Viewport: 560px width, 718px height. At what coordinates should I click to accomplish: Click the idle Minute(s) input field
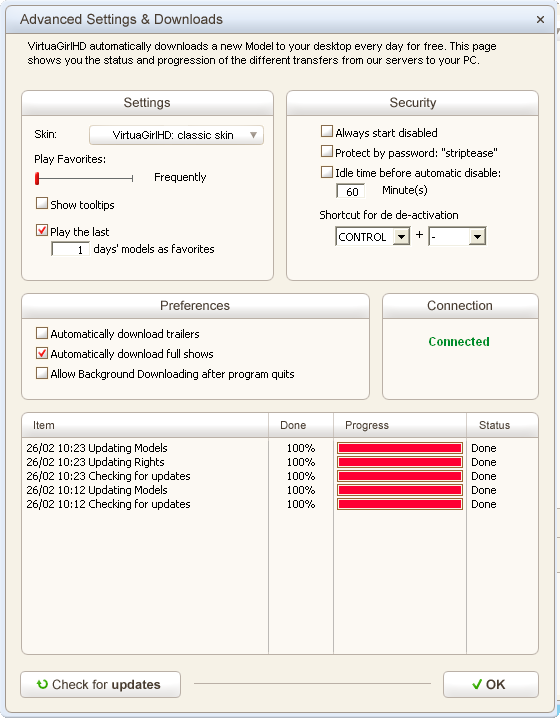(350, 191)
